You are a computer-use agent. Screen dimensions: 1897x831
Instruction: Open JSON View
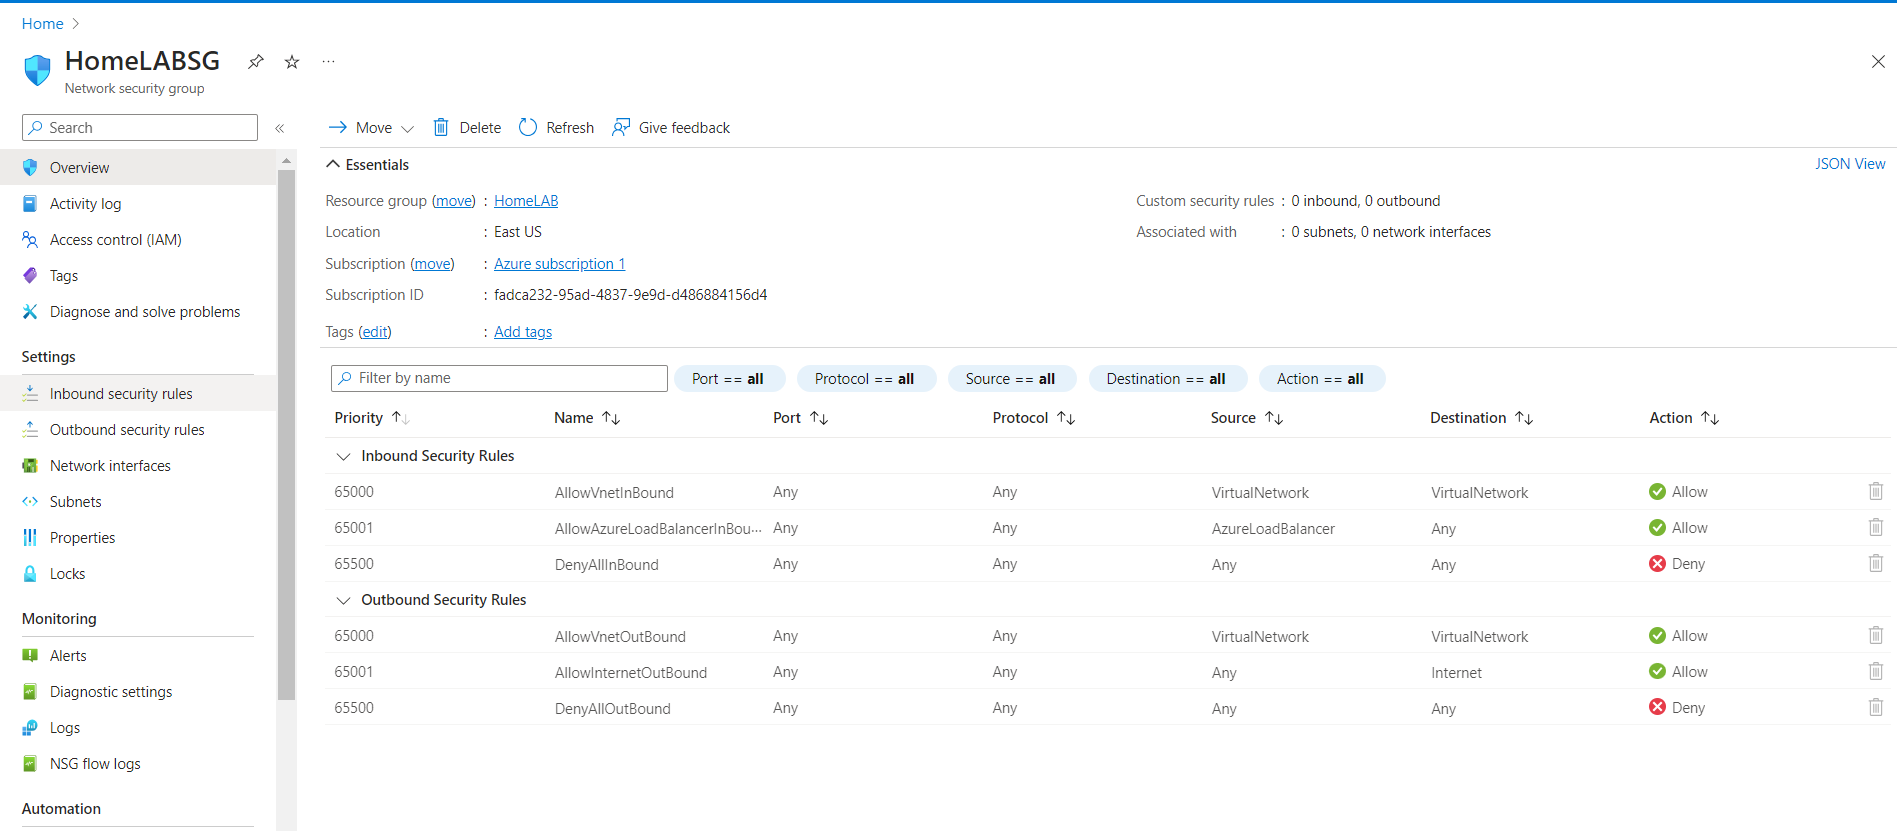[1850, 164]
